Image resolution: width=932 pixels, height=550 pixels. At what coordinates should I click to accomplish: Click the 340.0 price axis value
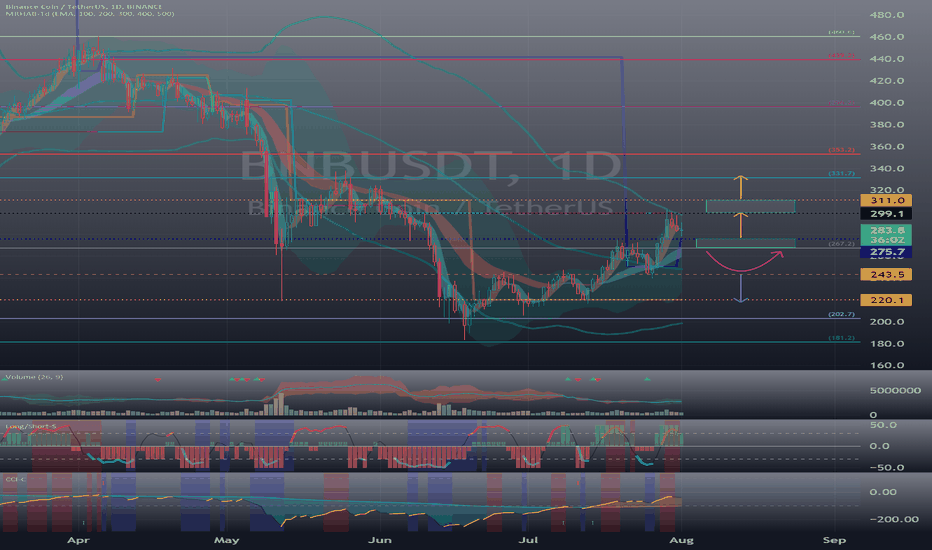click(887, 169)
